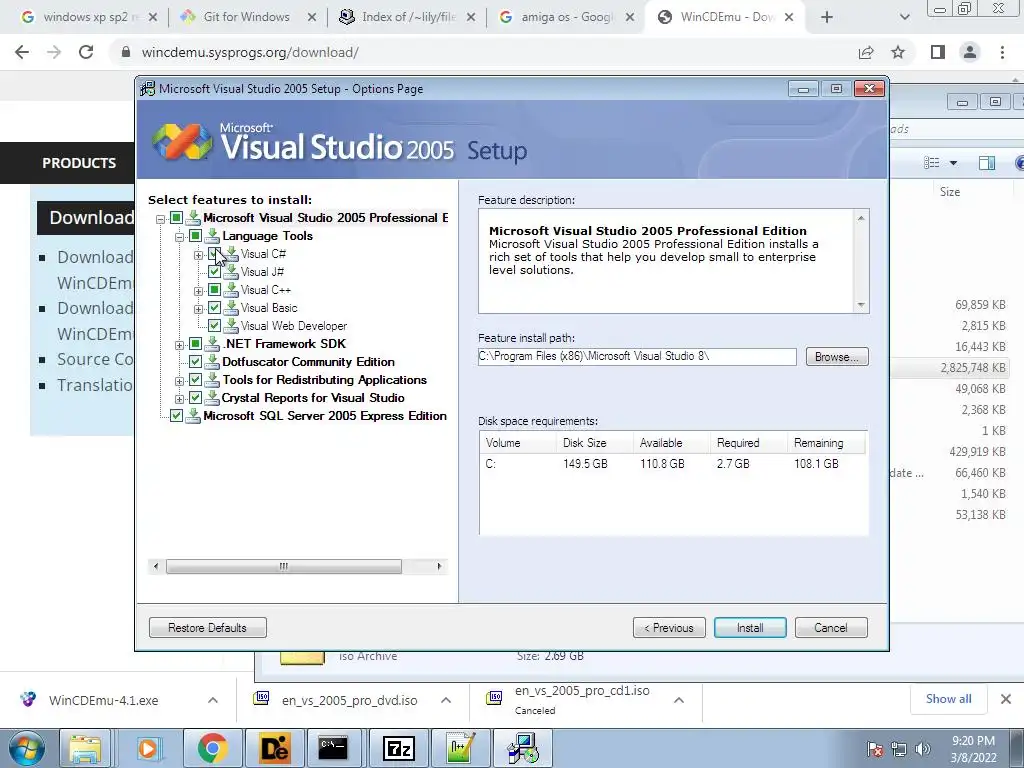Click the feature tree horizontal scrollbar thumb

pos(283,566)
